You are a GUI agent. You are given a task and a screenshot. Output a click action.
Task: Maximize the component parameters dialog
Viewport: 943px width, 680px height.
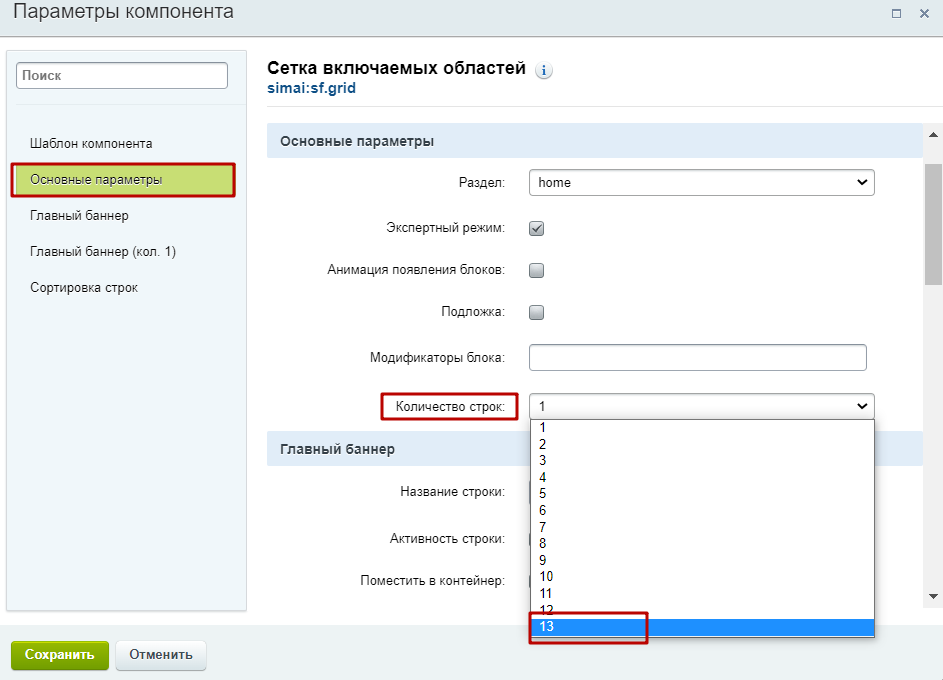point(896,13)
